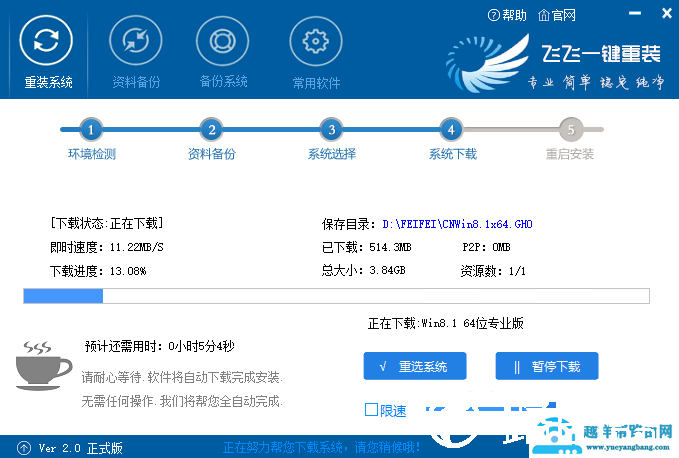Click the 总大小 3.84GB value
This screenshot has height=458, width=679.
click(x=387, y=271)
